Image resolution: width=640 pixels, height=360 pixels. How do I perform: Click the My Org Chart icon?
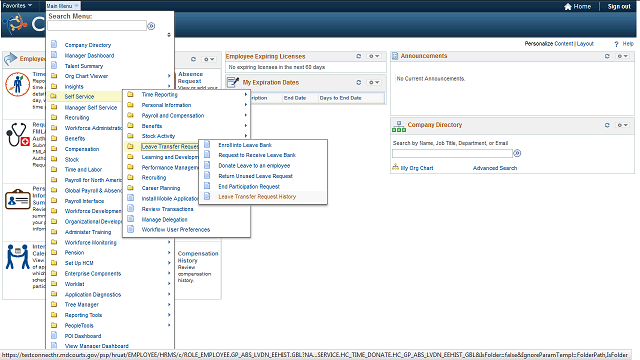[x=396, y=167]
